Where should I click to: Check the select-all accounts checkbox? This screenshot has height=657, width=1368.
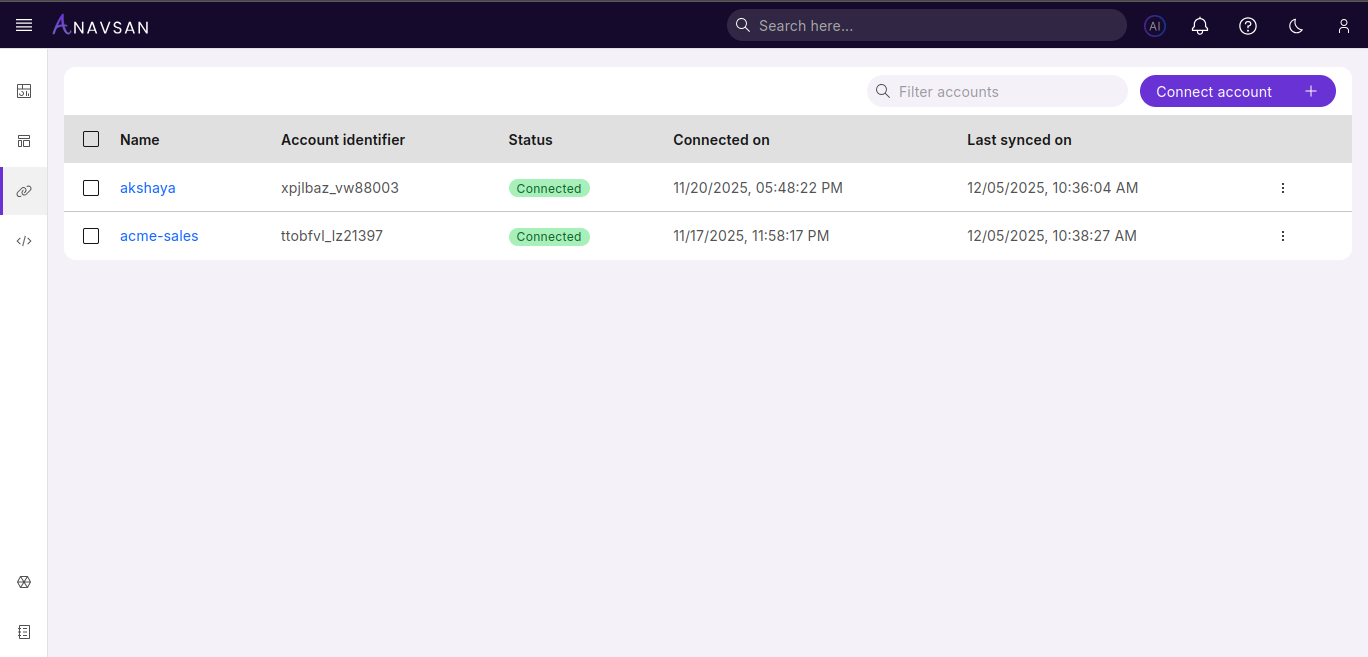click(x=91, y=139)
